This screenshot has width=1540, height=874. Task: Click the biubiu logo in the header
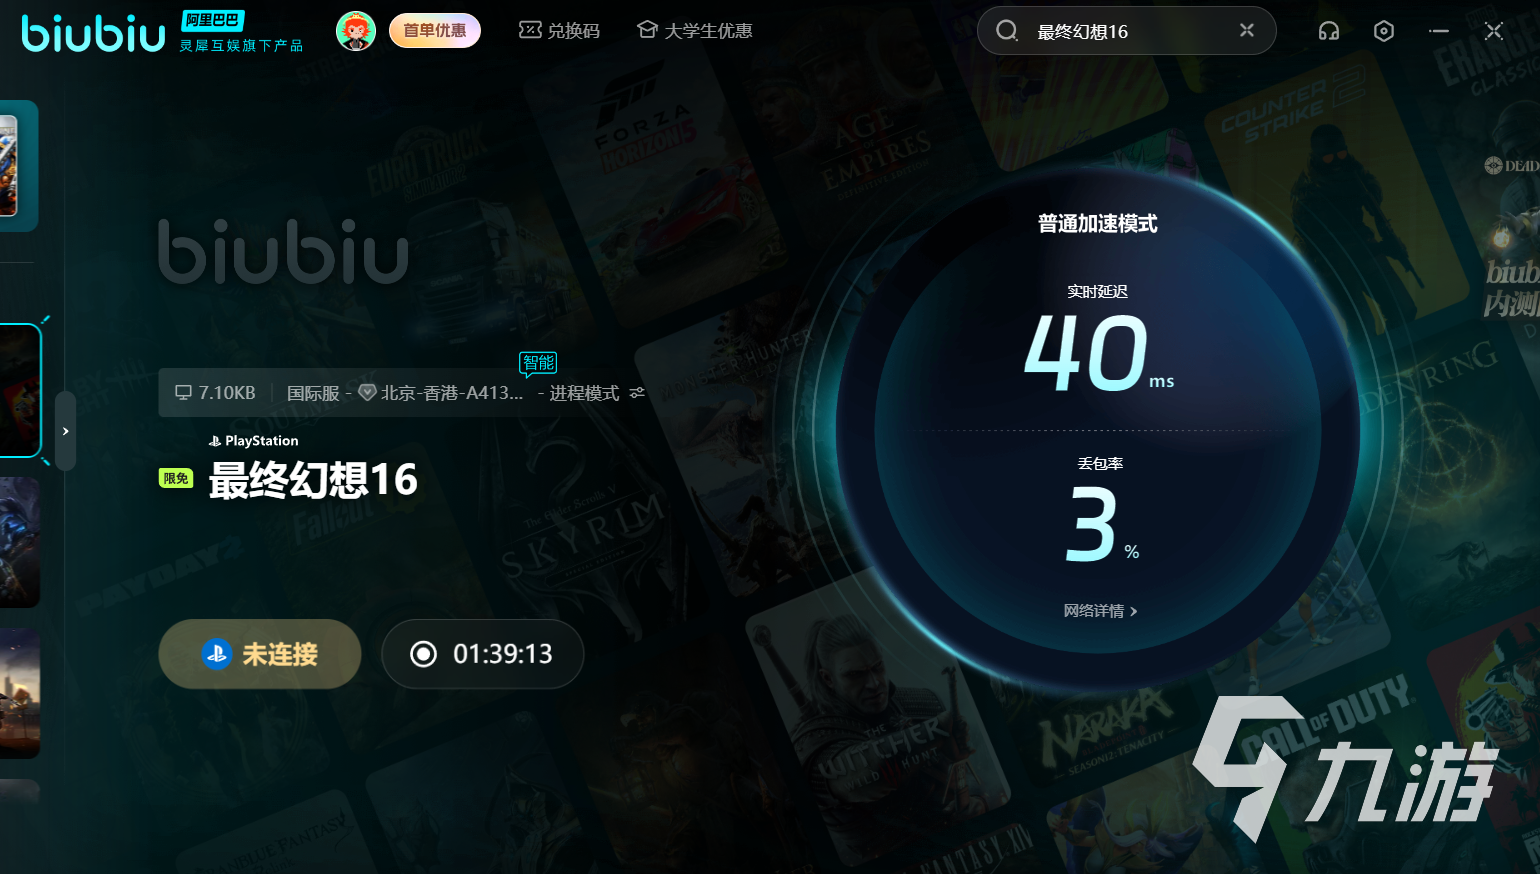pyautogui.click(x=93, y=33)
